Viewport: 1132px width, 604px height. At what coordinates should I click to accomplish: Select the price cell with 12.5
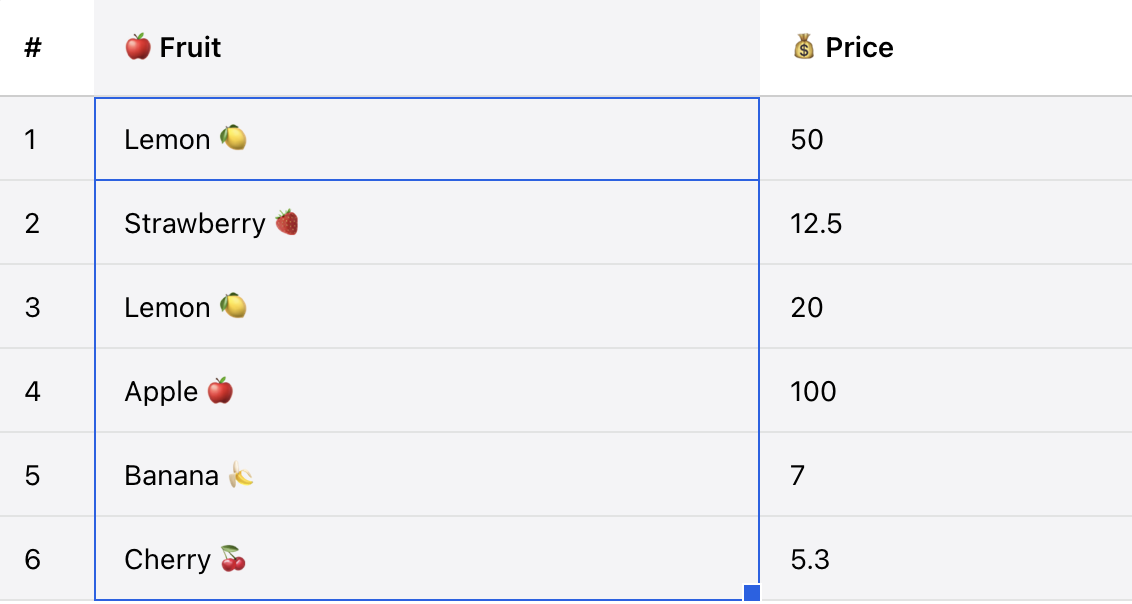click(x=816, y=223)
